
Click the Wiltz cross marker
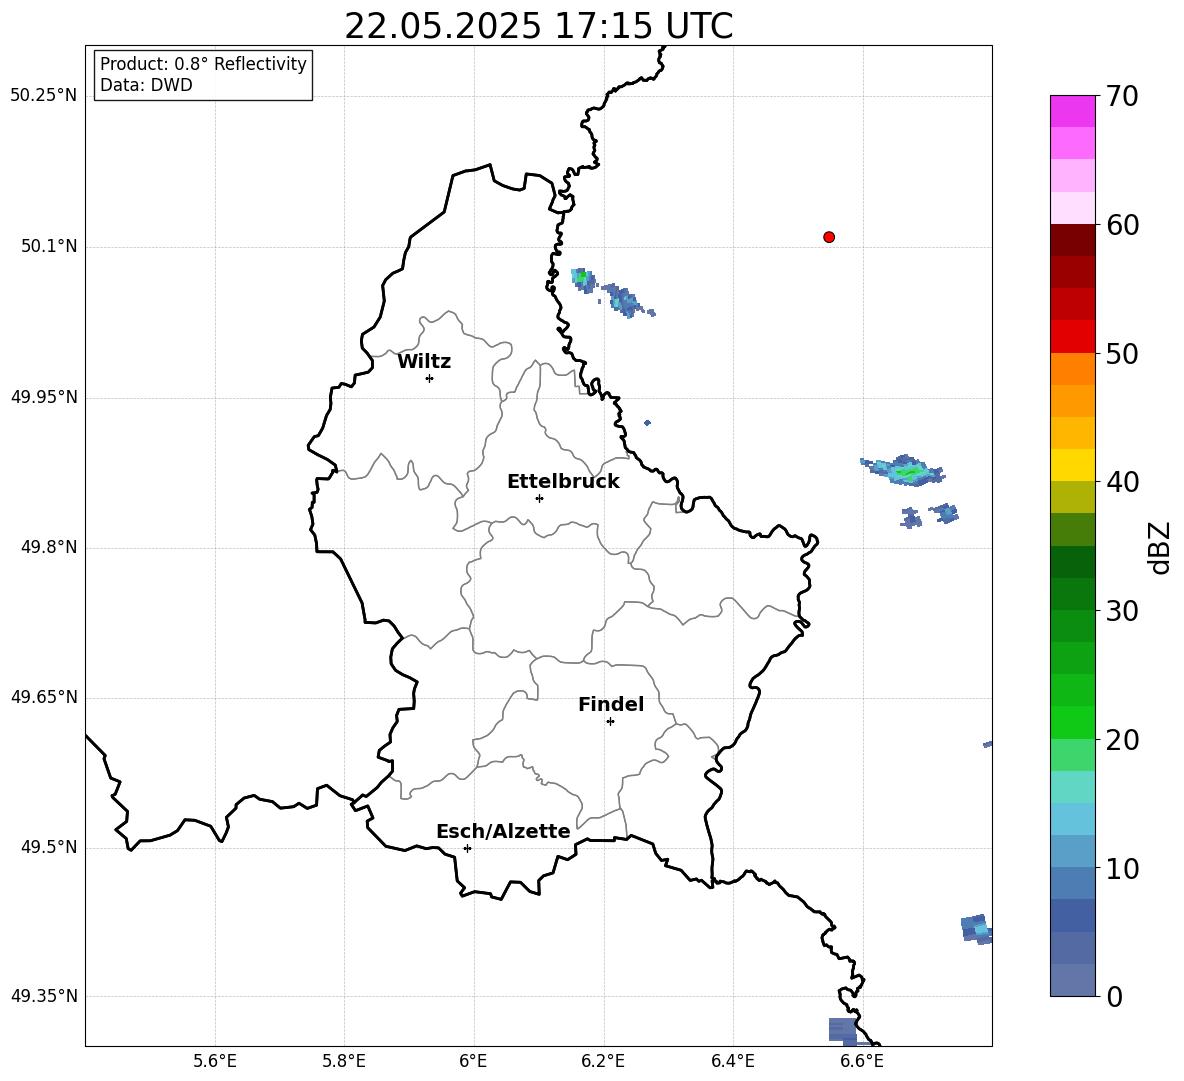(x=430, y=378)
